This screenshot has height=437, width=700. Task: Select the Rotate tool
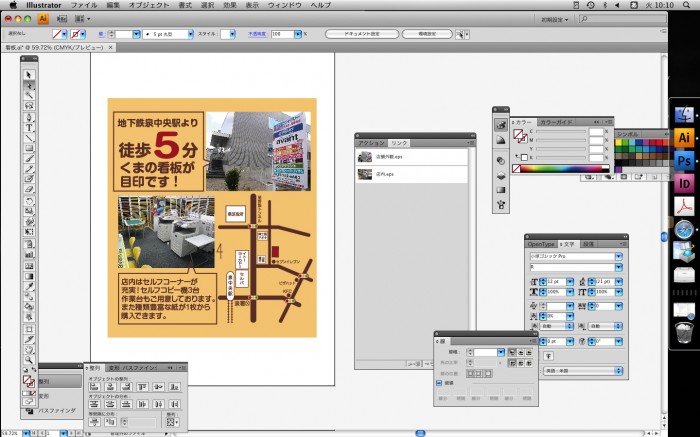(x=29, y=201)
